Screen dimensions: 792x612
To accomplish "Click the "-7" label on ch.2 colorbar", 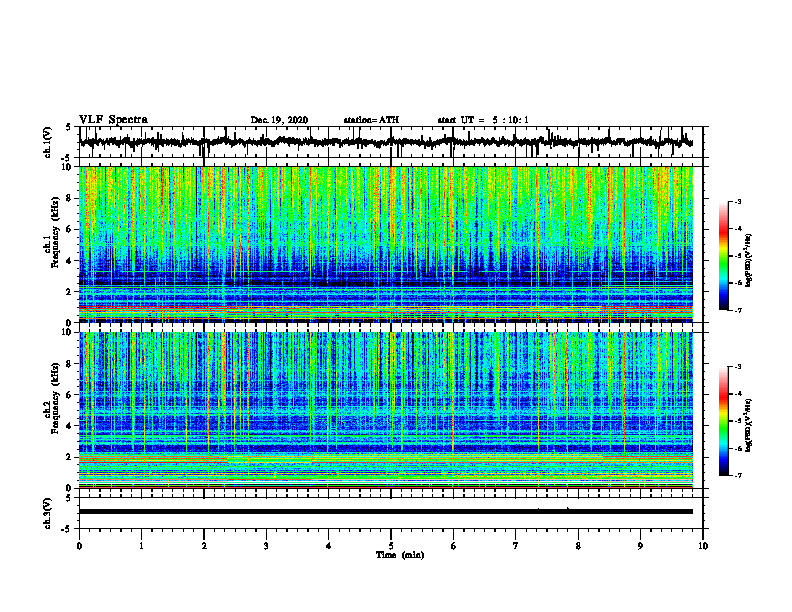I will click(738, 476).
